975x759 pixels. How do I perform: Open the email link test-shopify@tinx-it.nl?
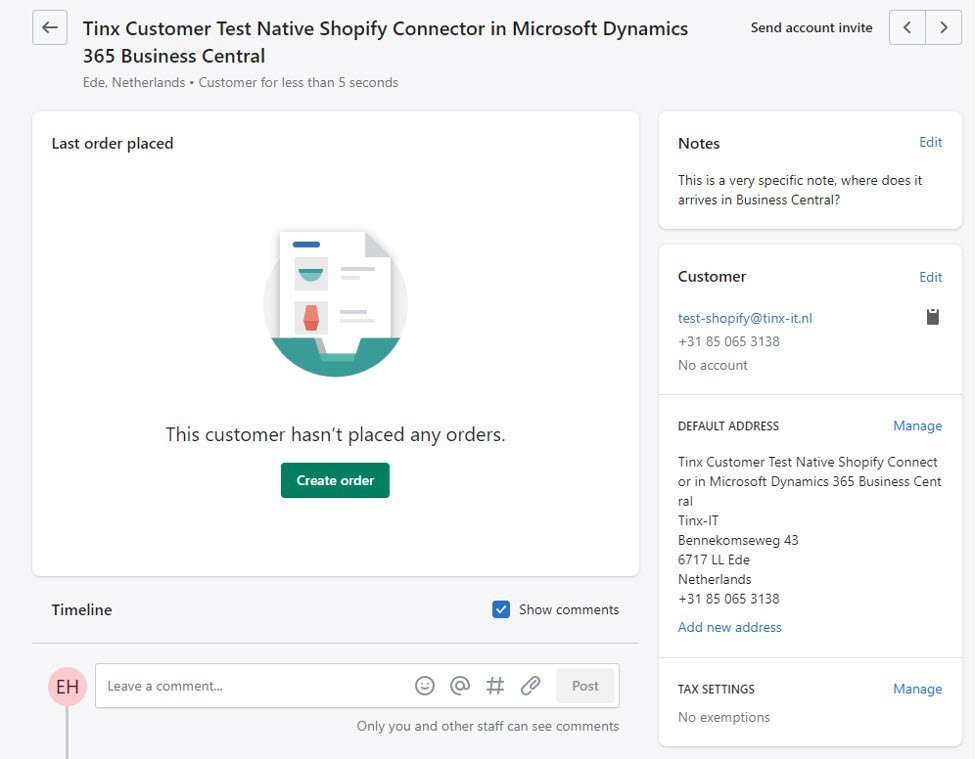pyautogui.click(x=746, y=317)
